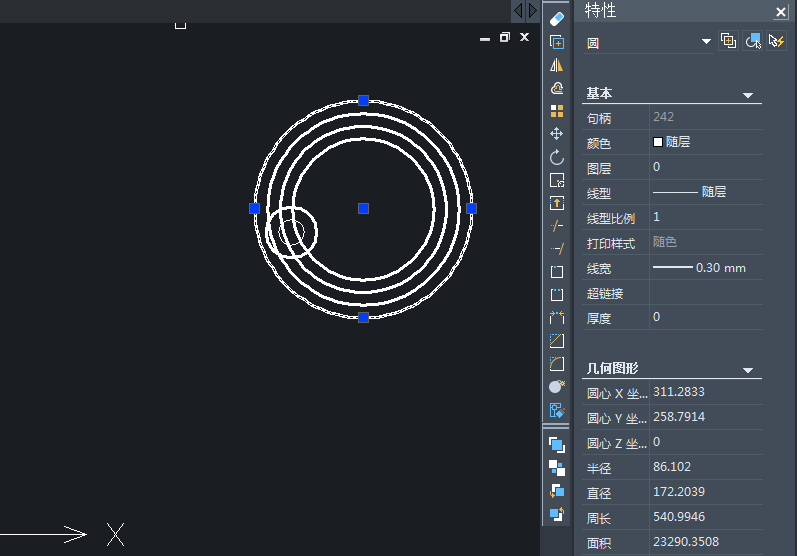797x556 pixels.
Task: Click the Select Objects icon in properties panel
Action: [752, 41]
